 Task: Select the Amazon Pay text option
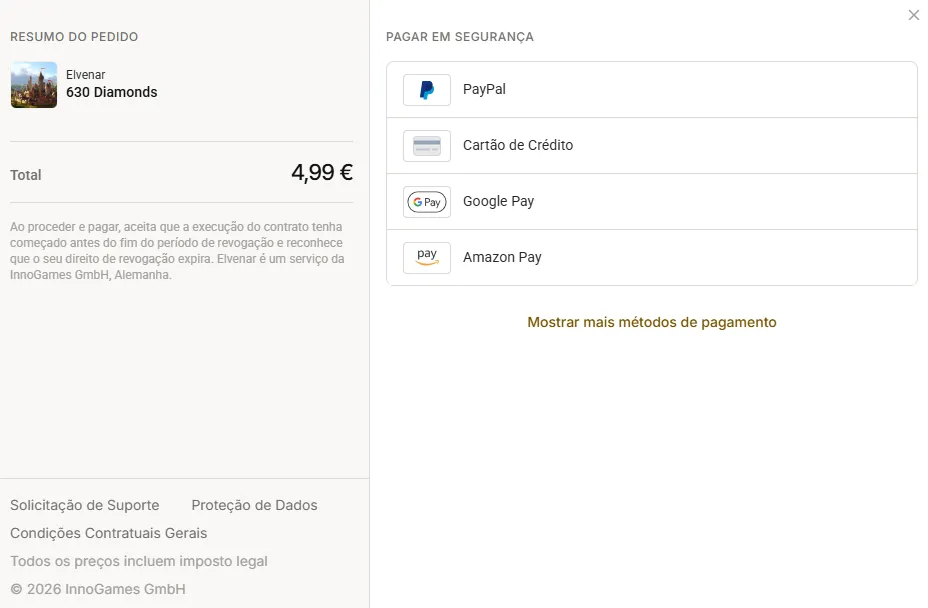pos(502,257)
